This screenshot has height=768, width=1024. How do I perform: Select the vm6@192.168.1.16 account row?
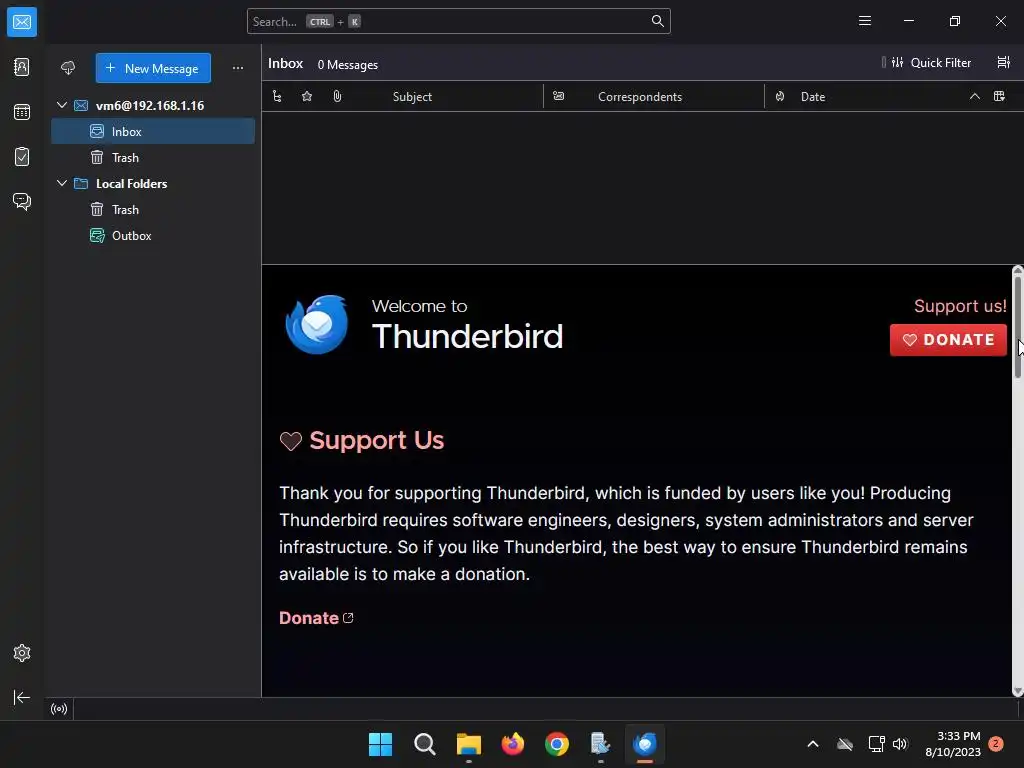153,105
